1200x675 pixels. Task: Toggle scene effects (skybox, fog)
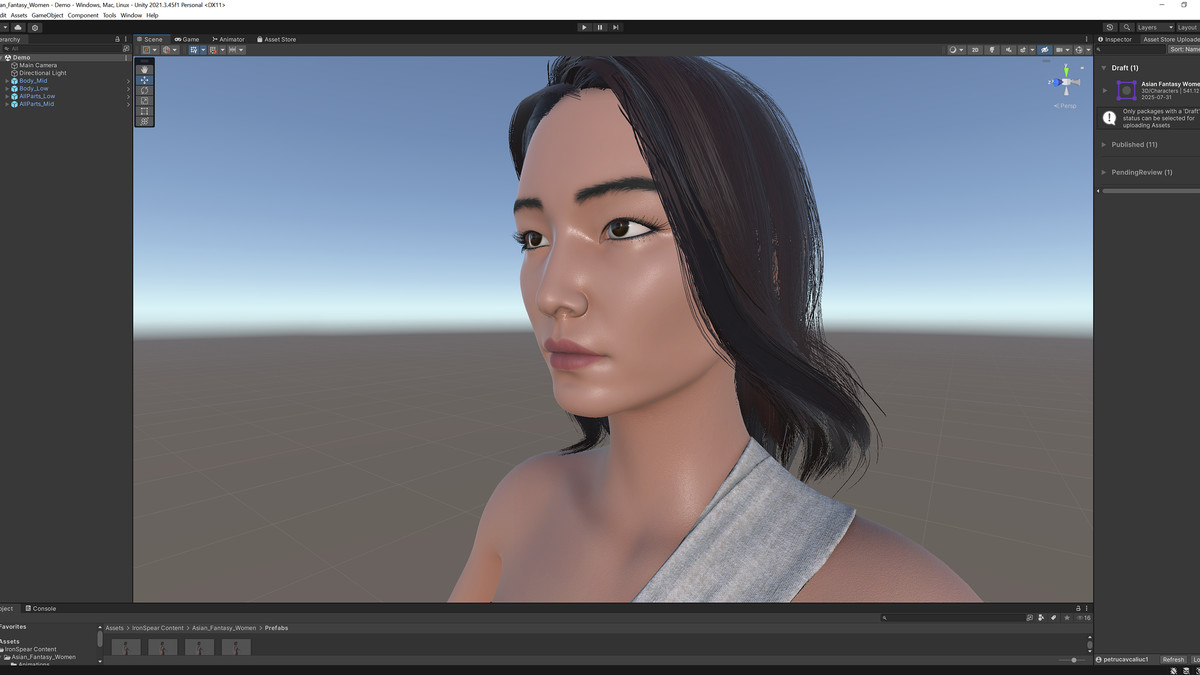point(1025,50)
